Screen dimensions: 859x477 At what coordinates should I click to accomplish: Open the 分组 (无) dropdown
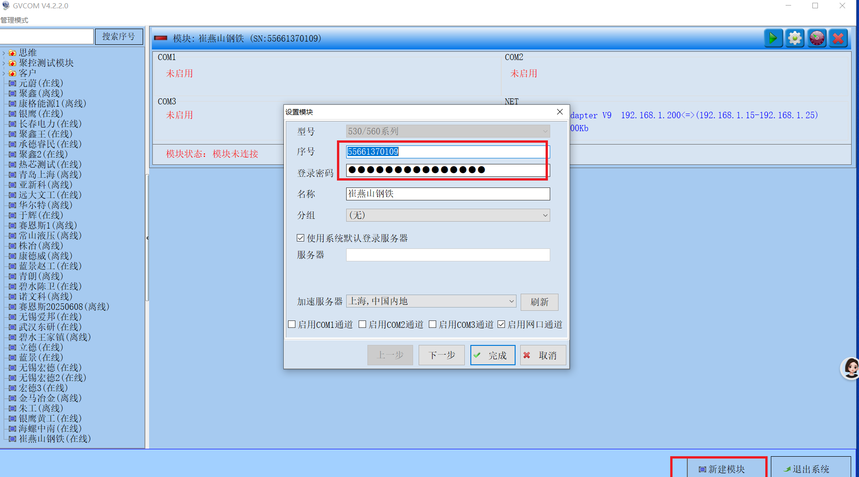[x=448, y=215]
